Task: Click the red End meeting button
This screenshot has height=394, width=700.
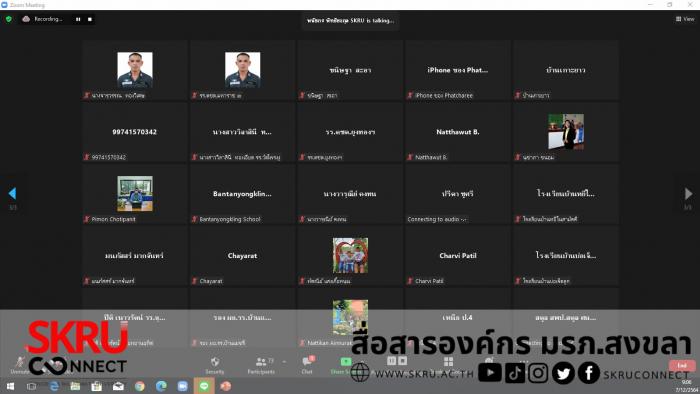Action: click(x=682, y=365)
